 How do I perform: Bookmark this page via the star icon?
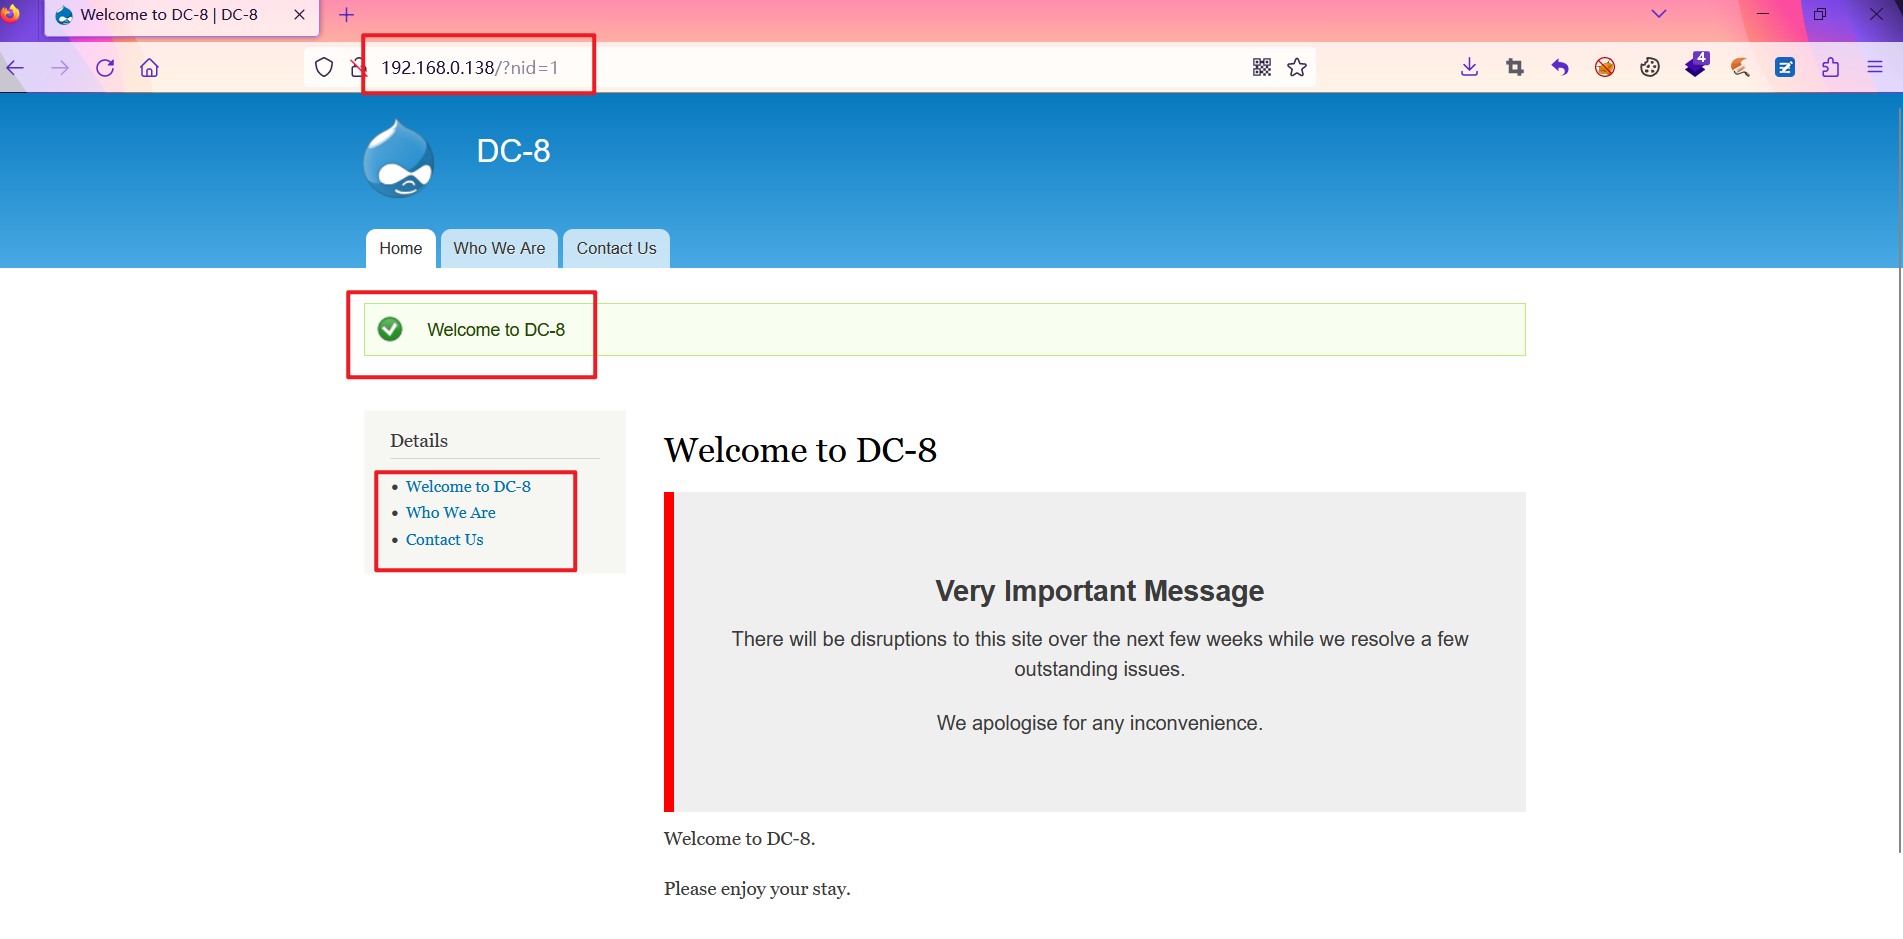1297,67
